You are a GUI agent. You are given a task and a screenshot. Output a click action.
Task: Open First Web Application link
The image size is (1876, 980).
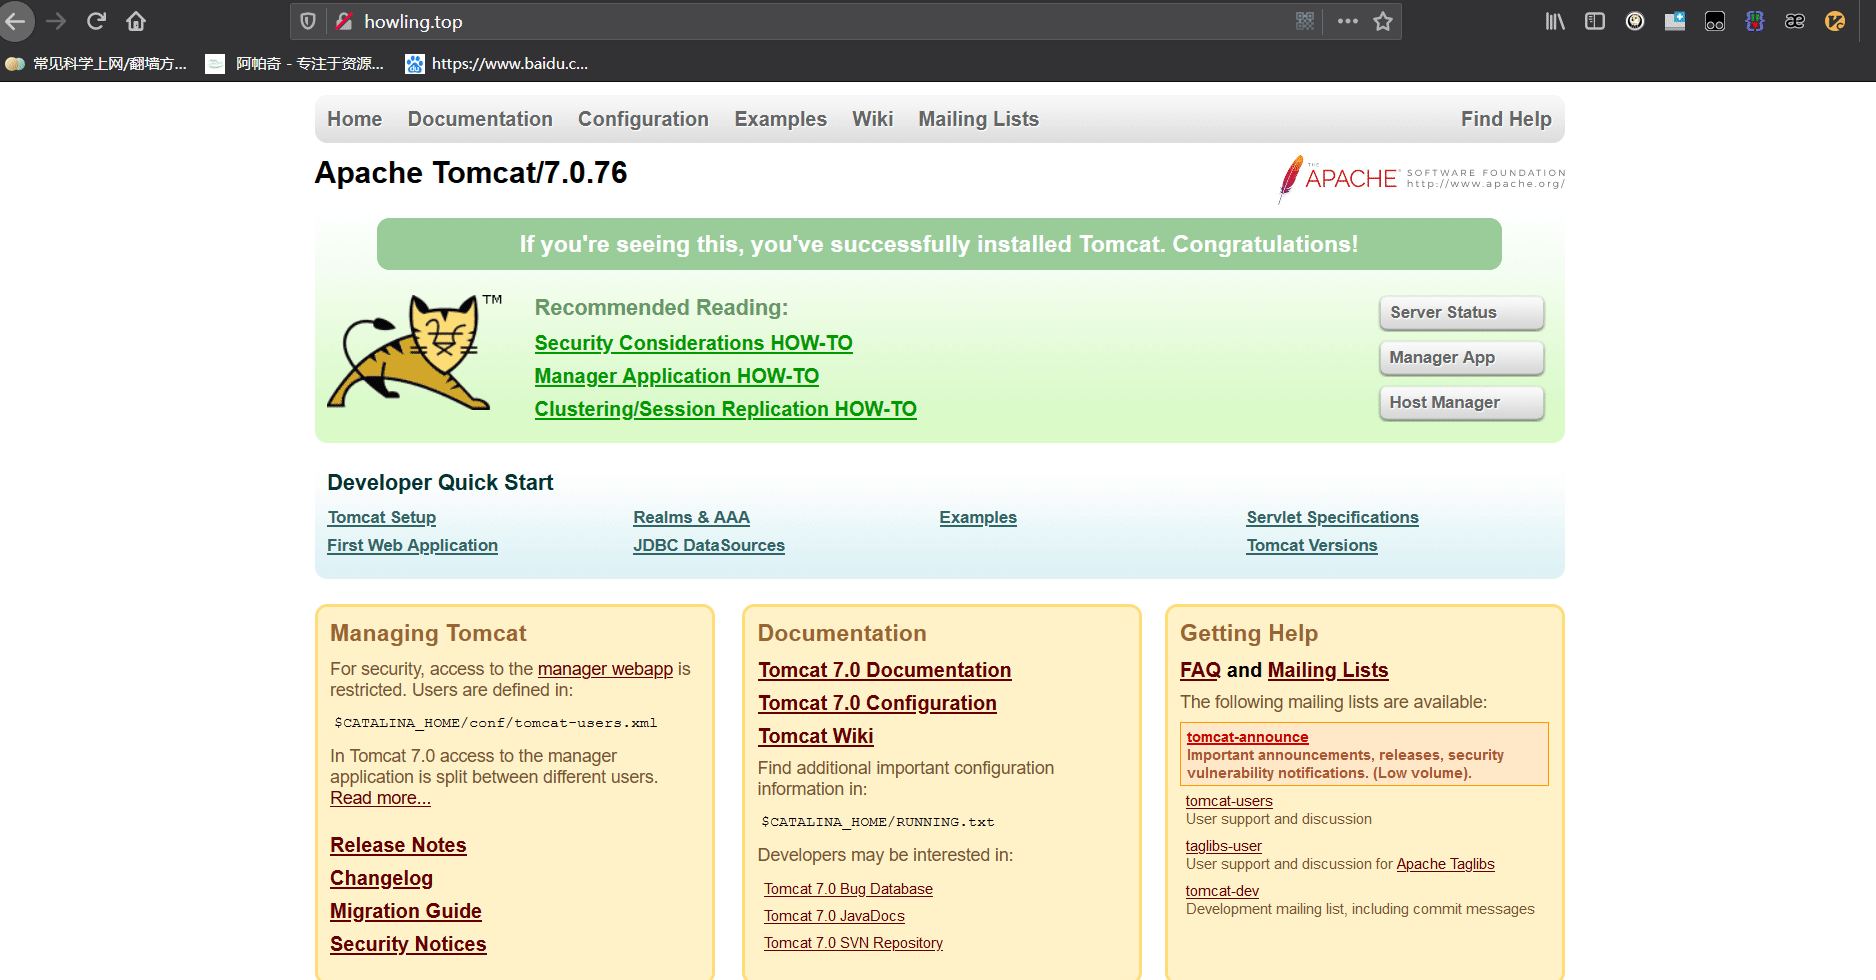tap(412, 545)
